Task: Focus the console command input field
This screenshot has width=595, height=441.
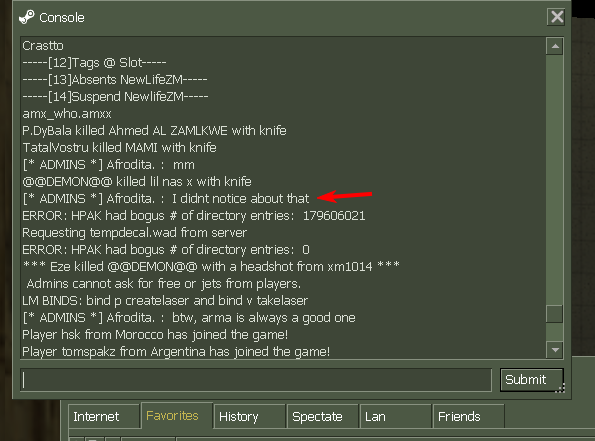Action: 256,380
